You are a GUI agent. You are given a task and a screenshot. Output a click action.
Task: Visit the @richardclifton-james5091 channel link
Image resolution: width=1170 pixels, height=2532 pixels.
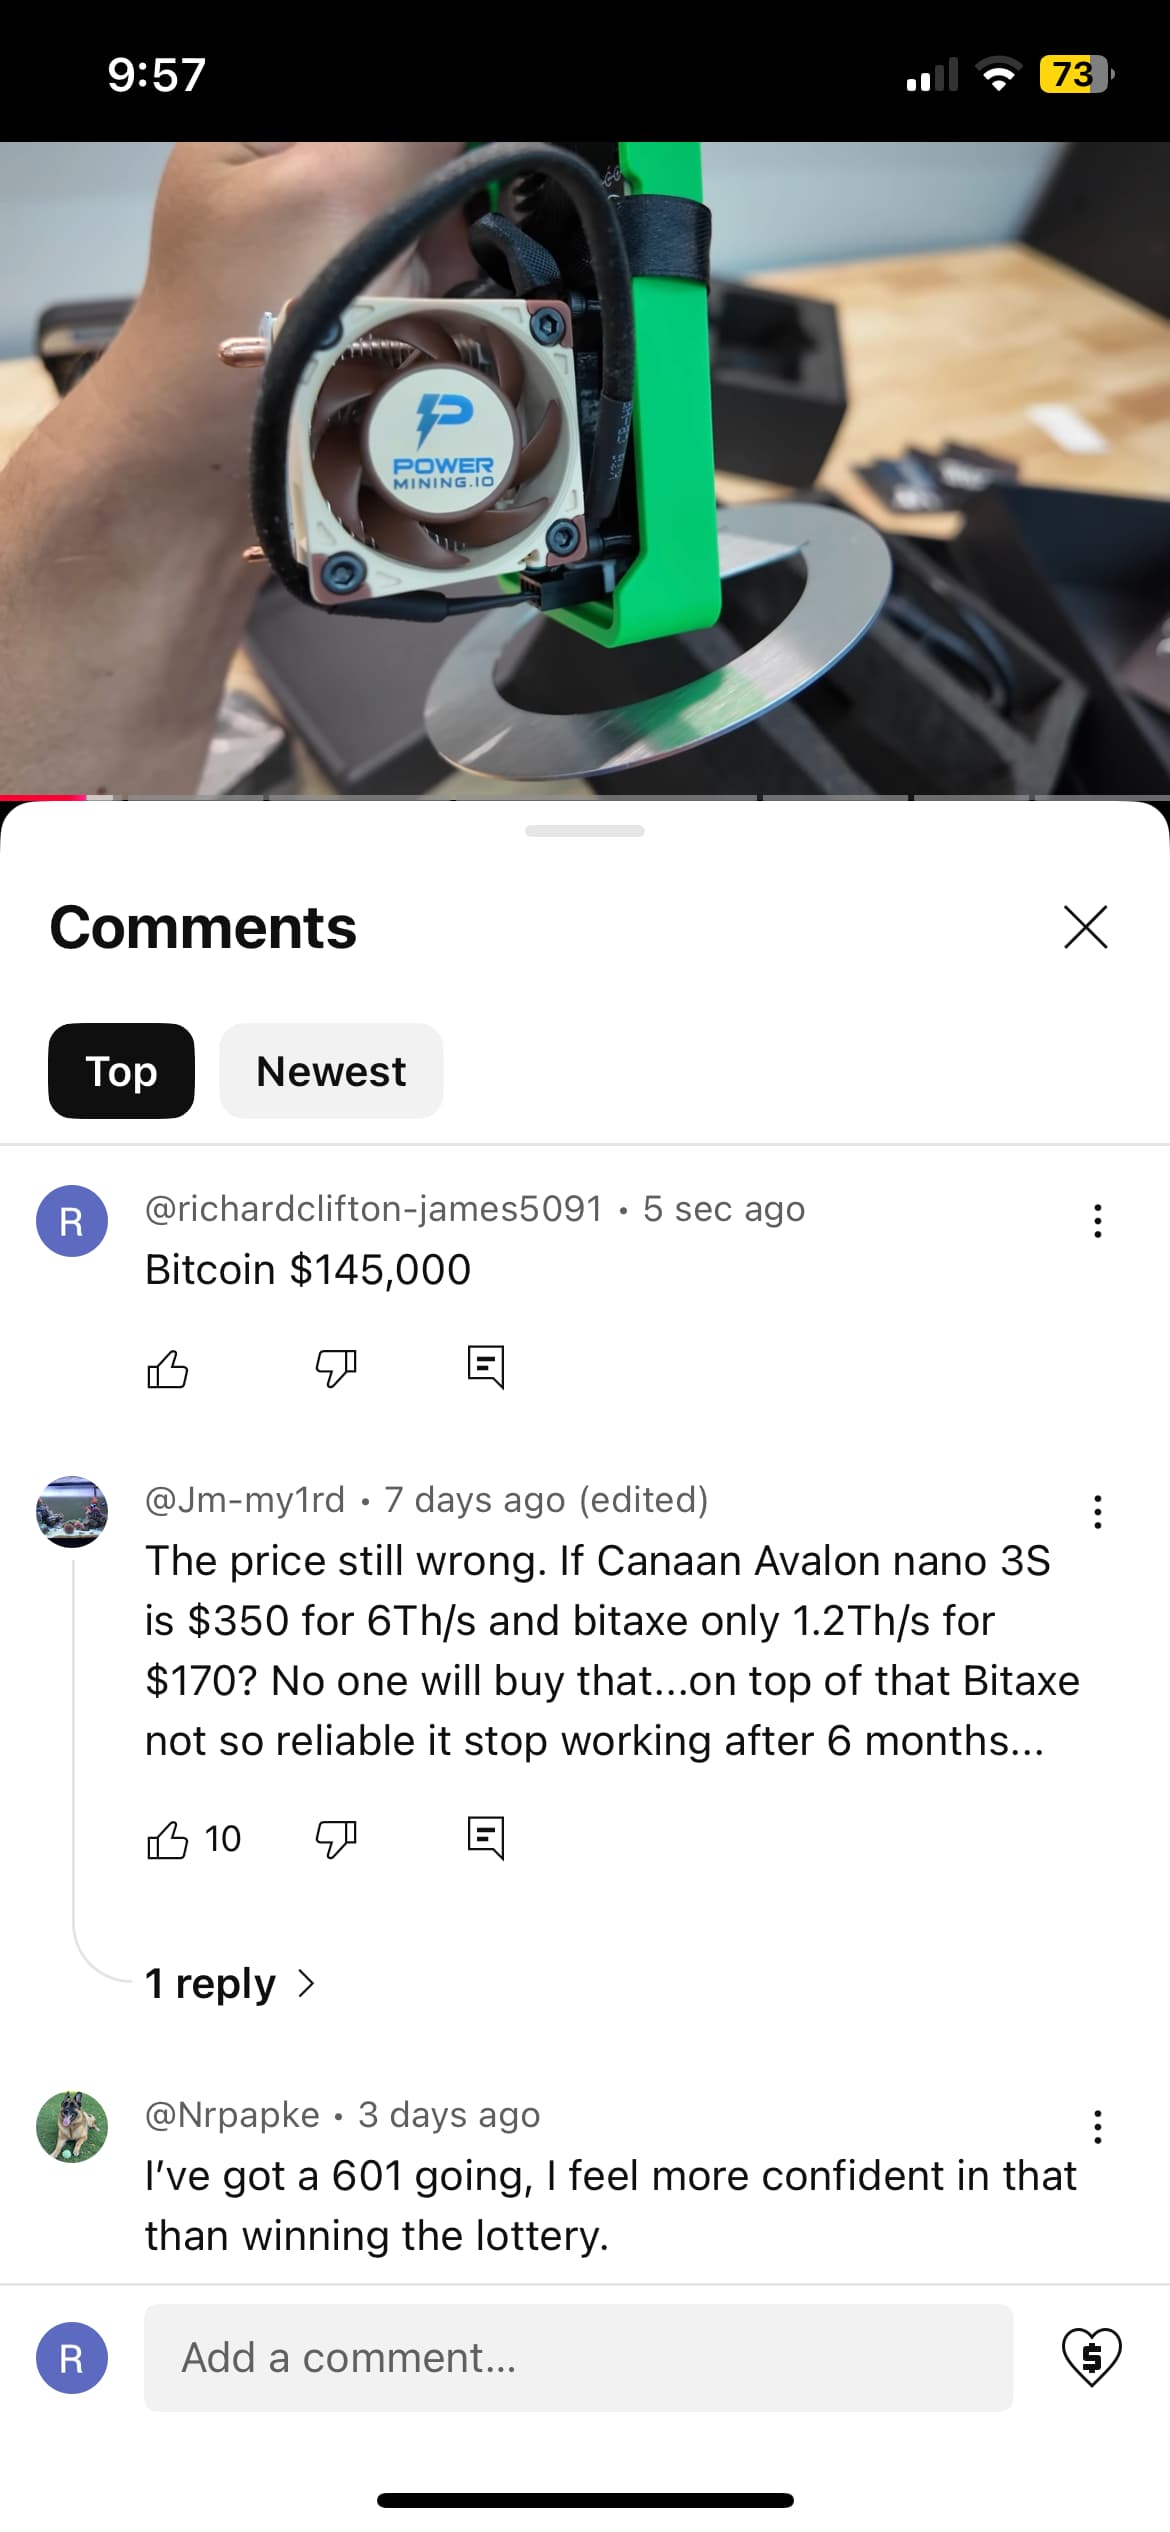point(374,1209)
